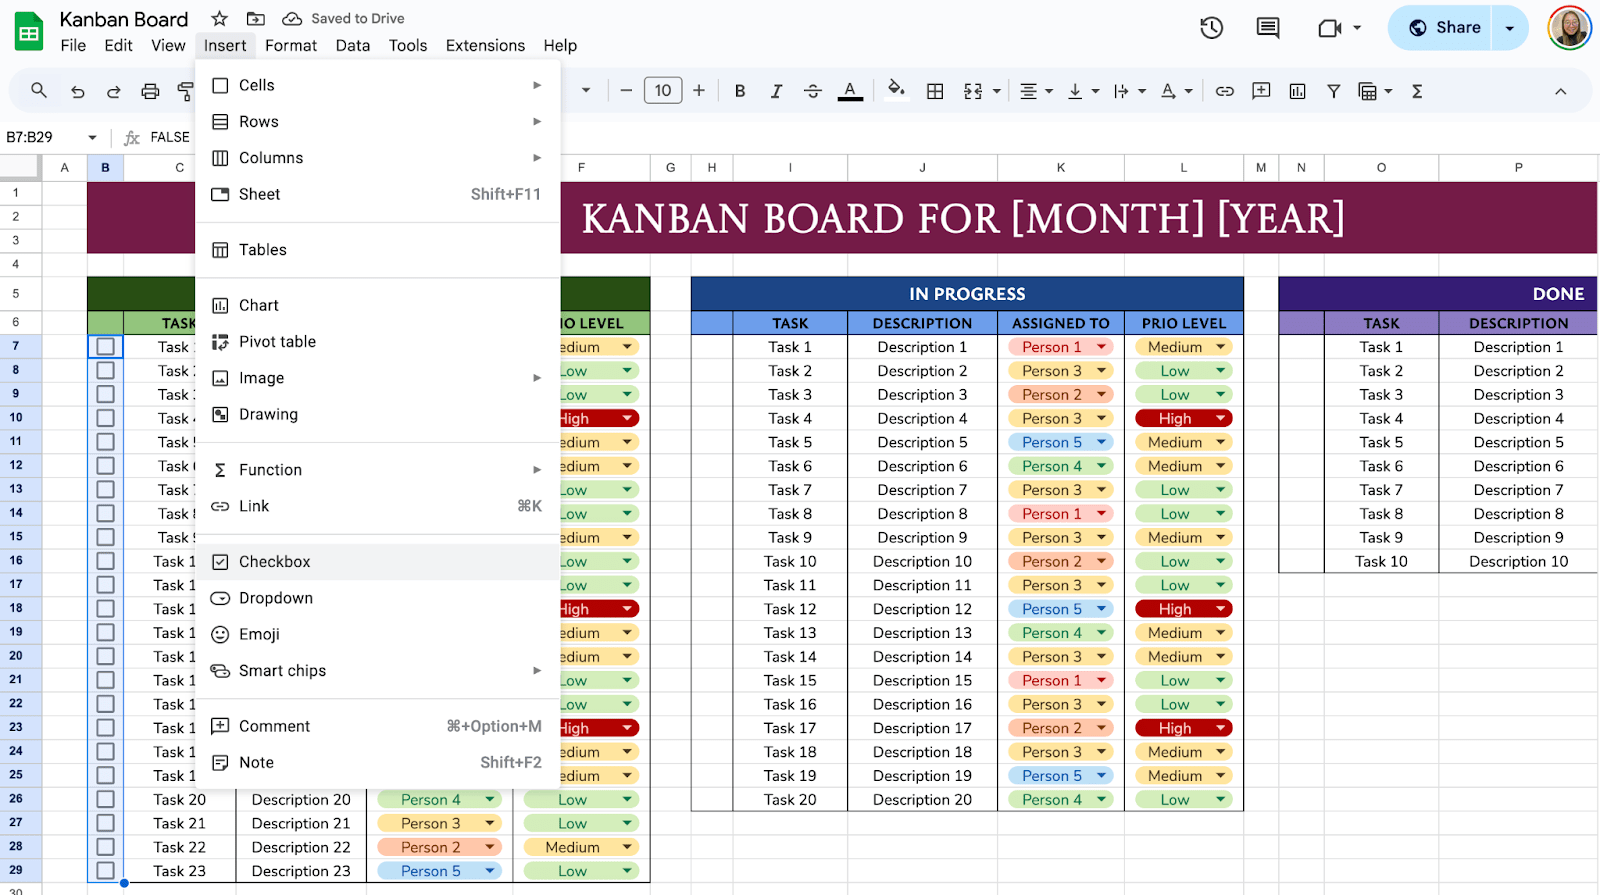
Task: Open version history clock icon
Action: 1211,28
